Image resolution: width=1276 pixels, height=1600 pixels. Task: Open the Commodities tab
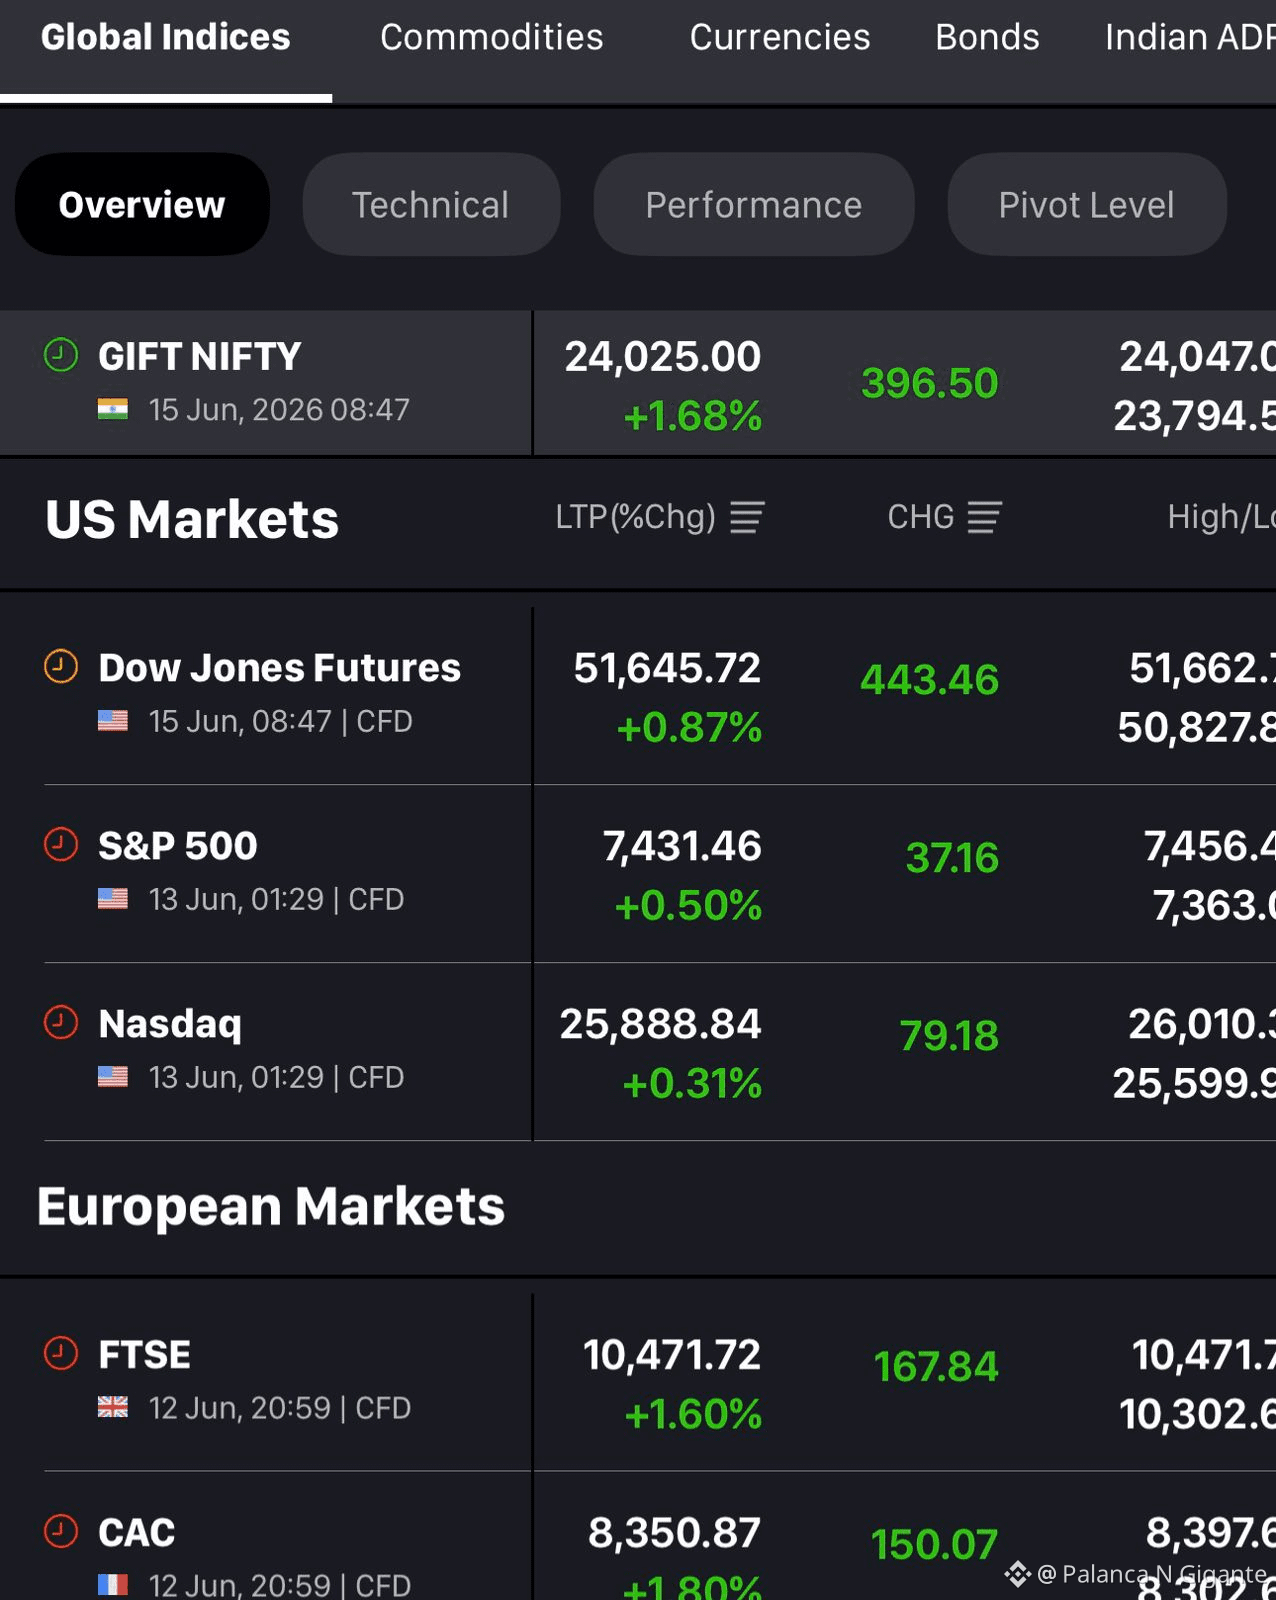click(492, 37)
